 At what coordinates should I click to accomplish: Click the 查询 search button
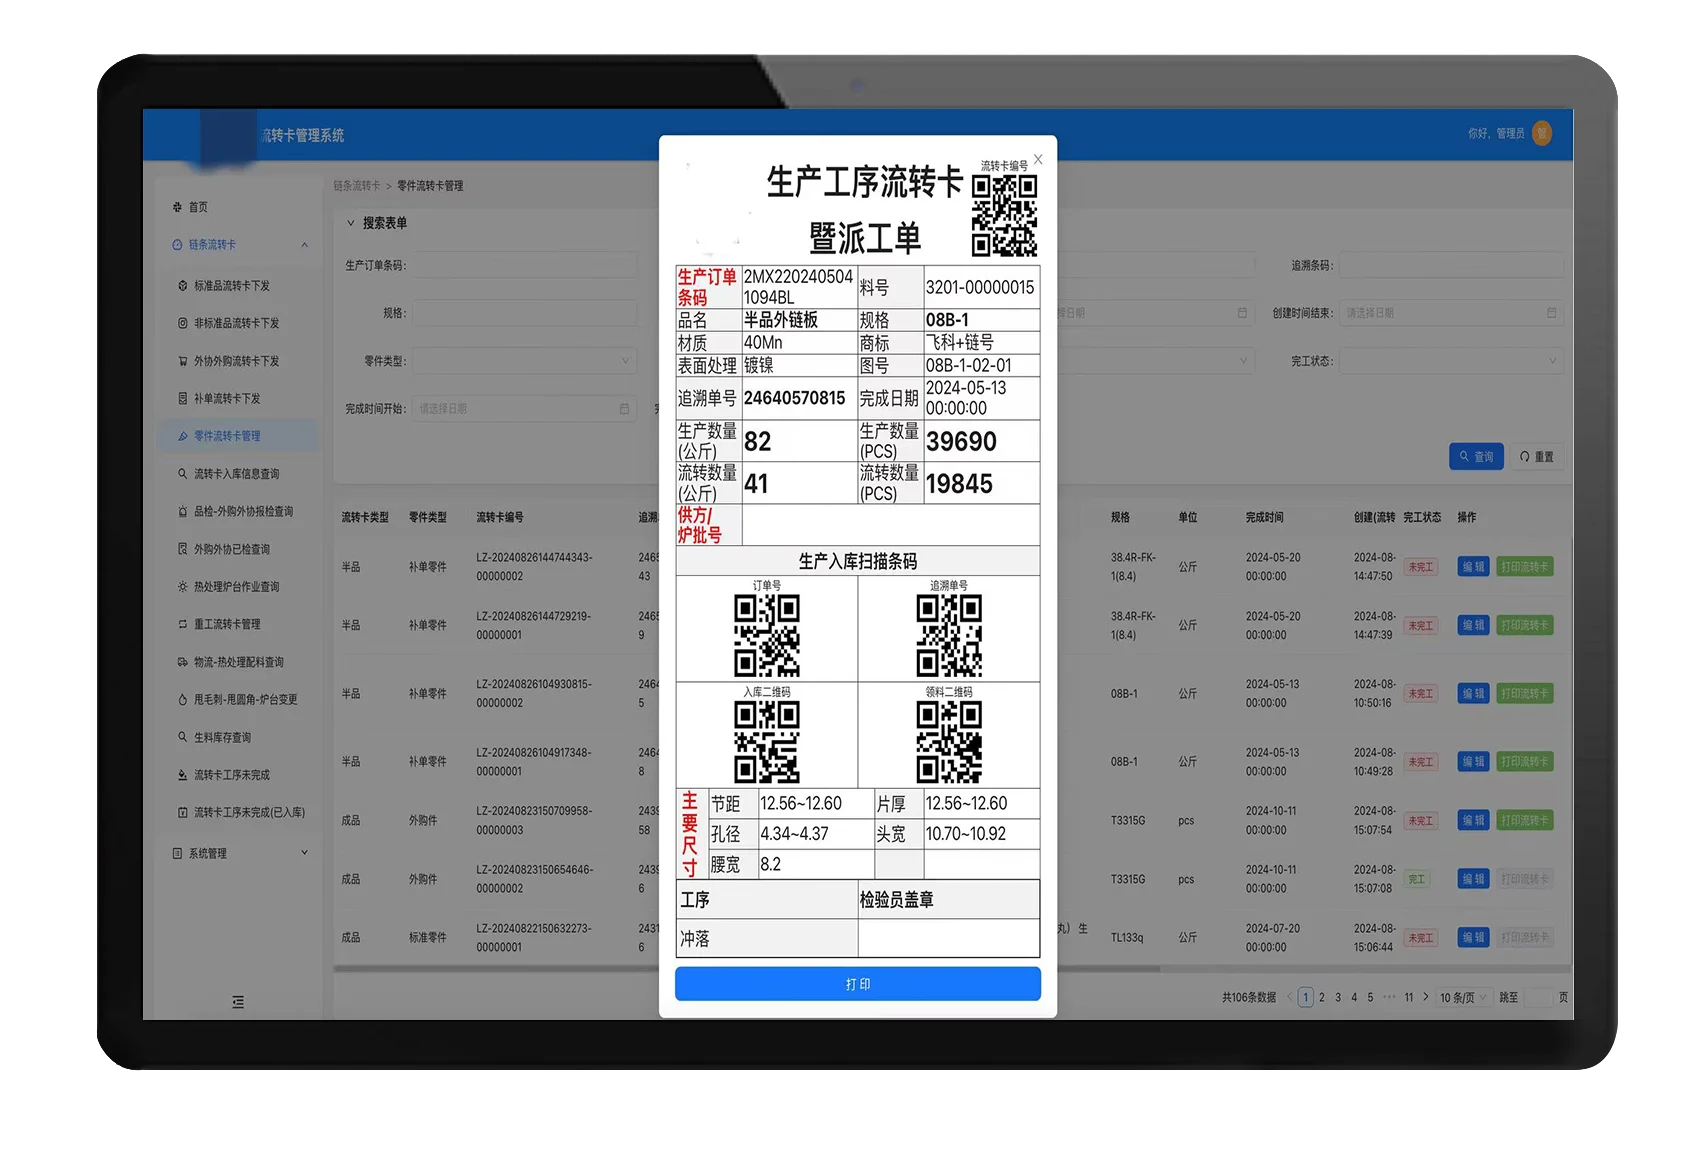(1476, 457)
